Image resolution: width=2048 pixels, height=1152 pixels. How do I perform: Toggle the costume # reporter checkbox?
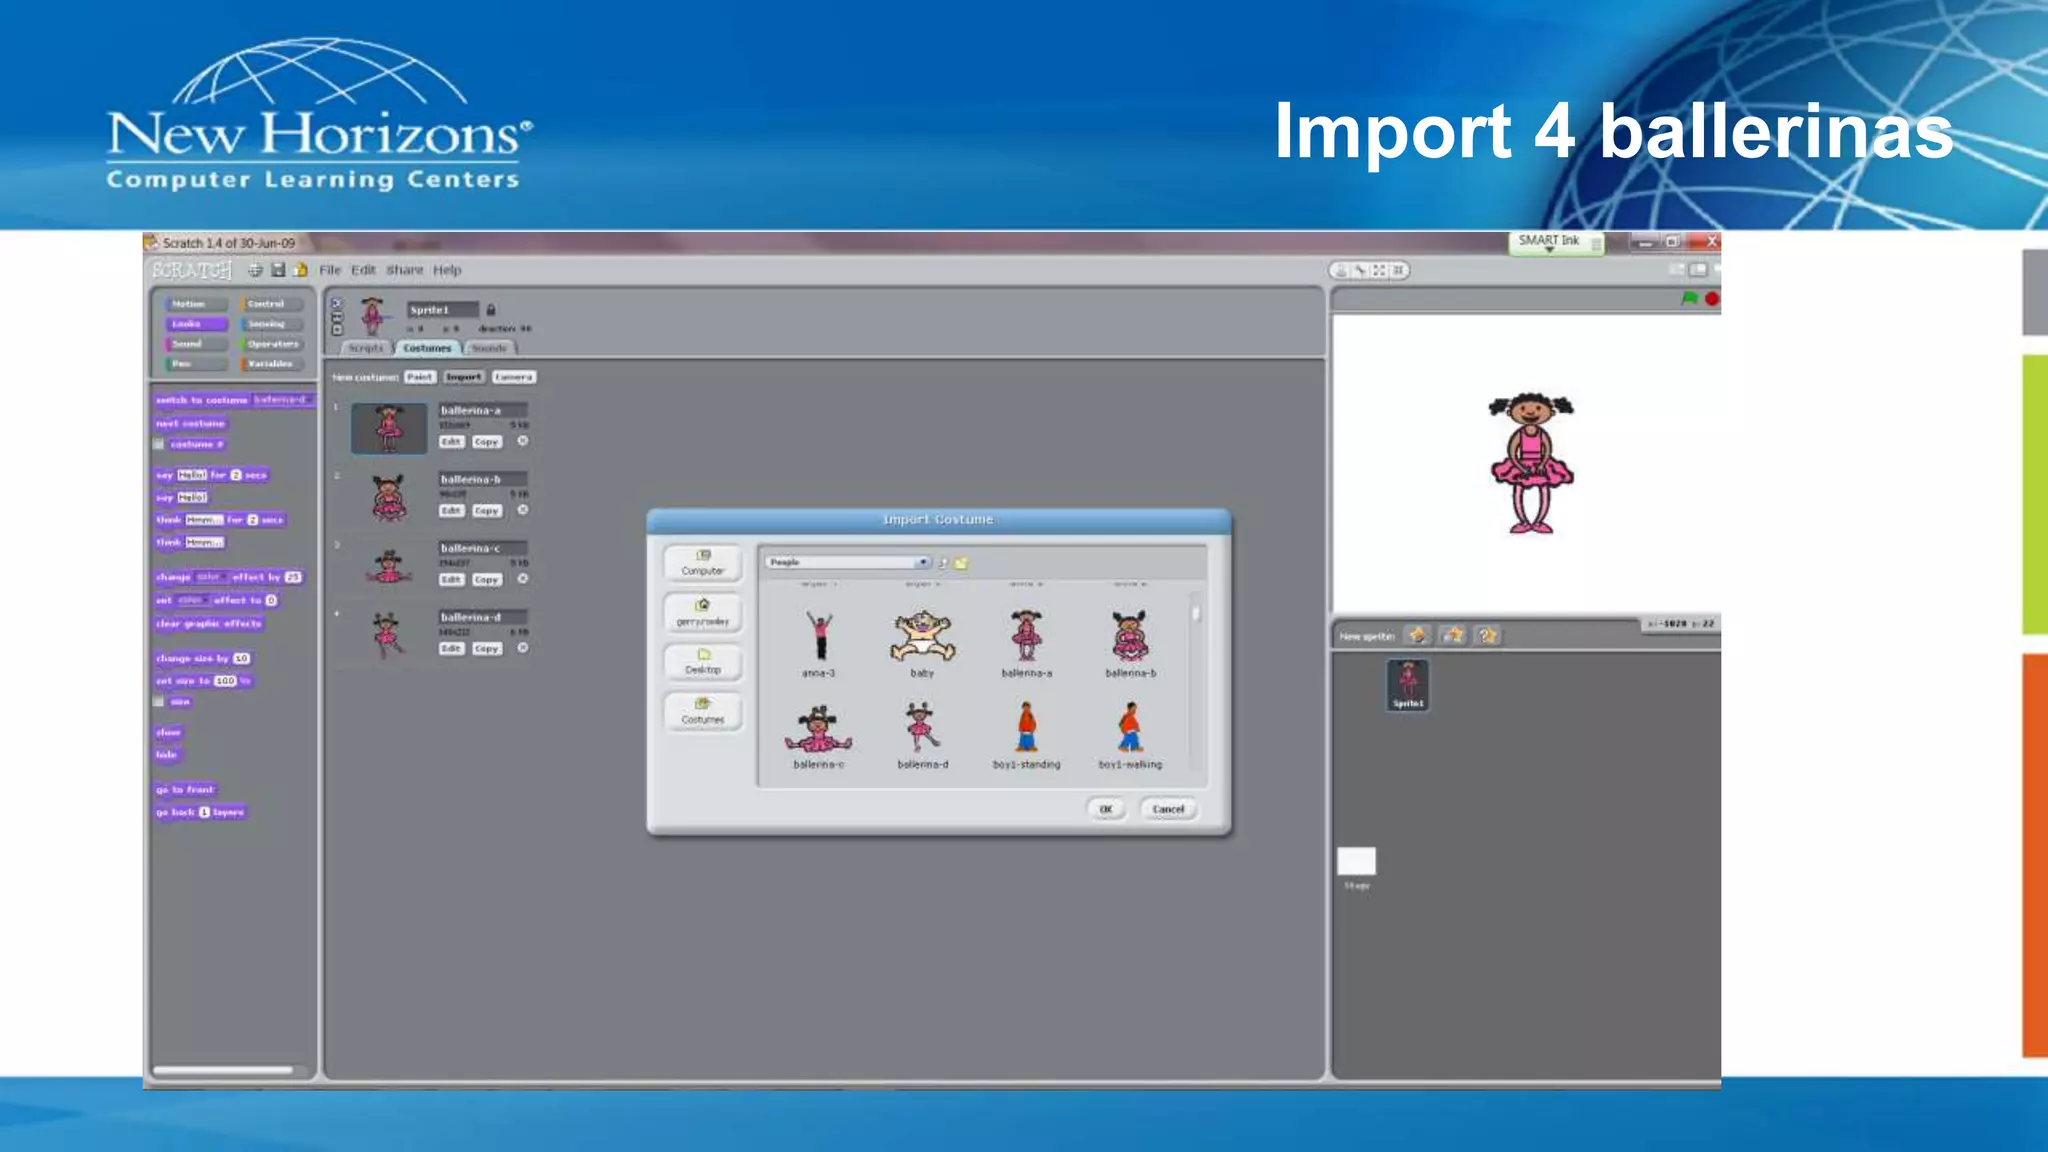[159, 444]
